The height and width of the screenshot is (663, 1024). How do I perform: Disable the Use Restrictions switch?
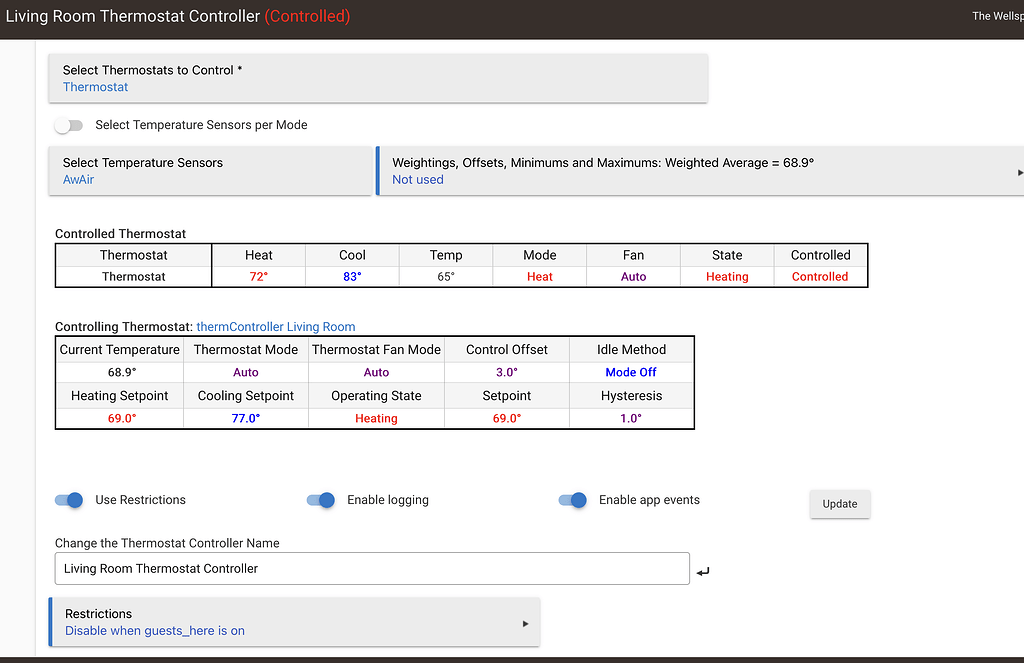coord(69,500)
